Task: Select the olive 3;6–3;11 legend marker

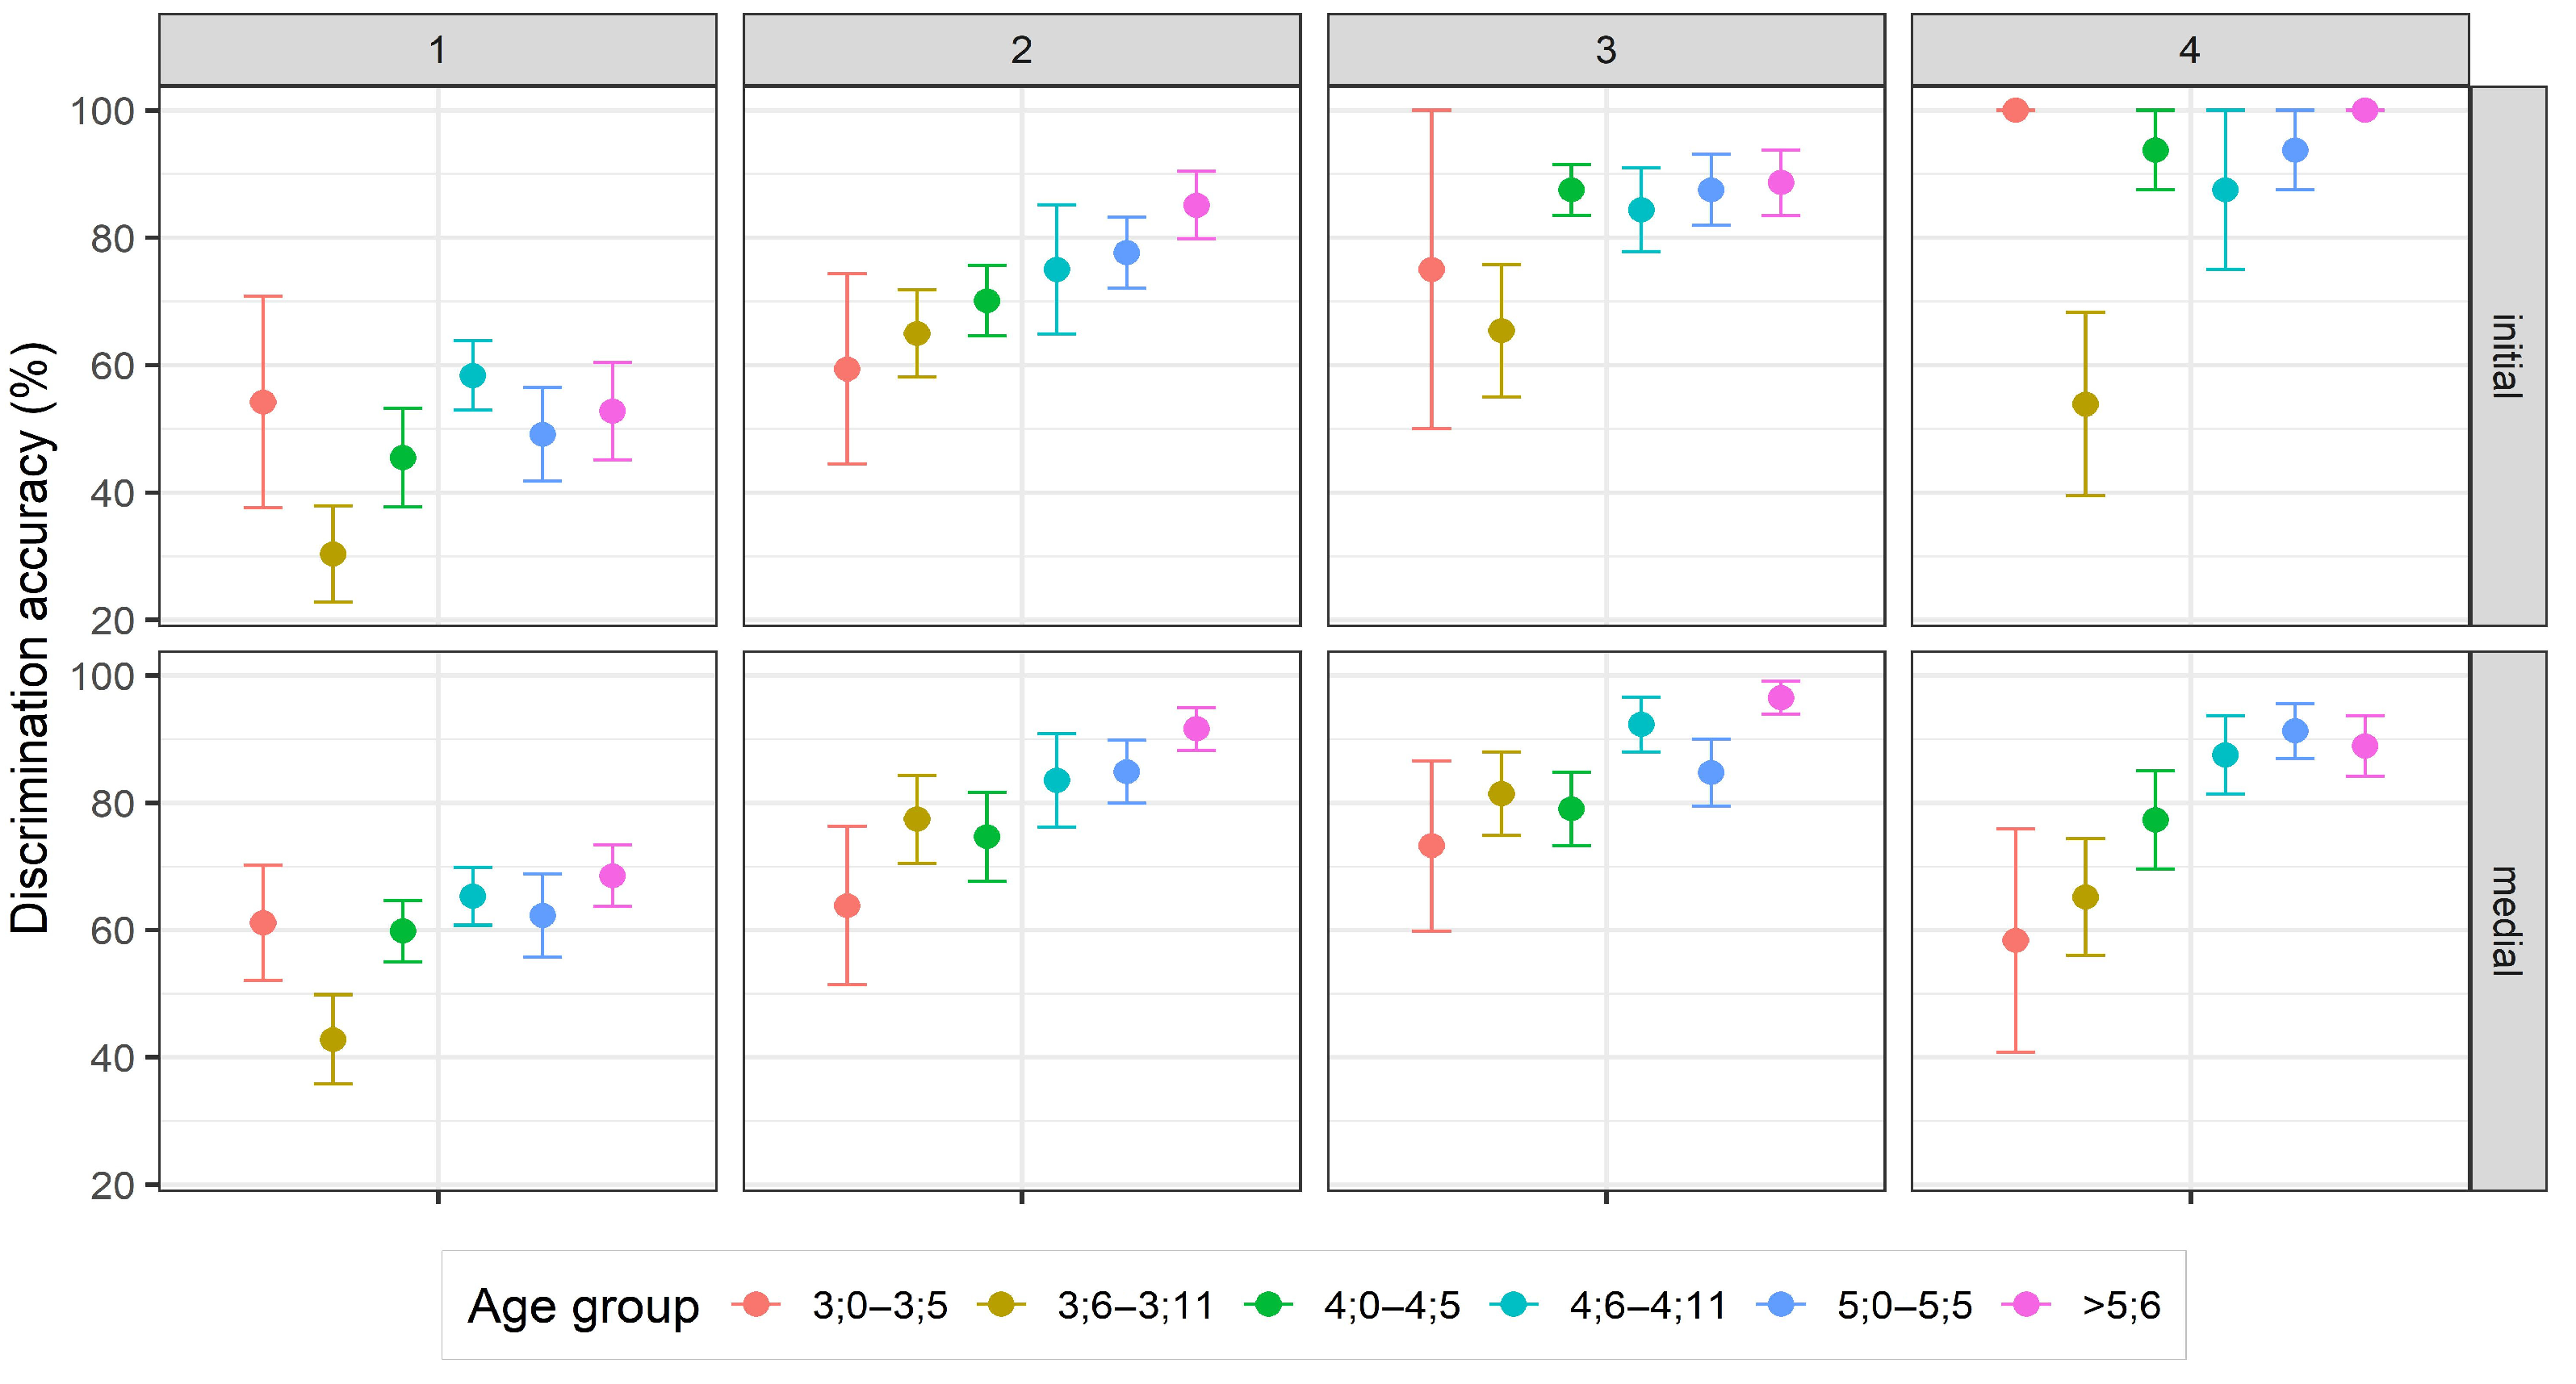Action: 1000,1305
